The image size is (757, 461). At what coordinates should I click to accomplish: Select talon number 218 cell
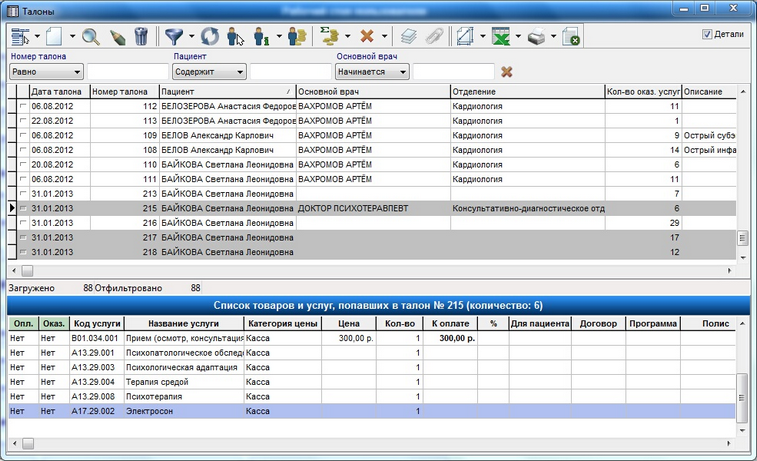(x=125, y=252)
